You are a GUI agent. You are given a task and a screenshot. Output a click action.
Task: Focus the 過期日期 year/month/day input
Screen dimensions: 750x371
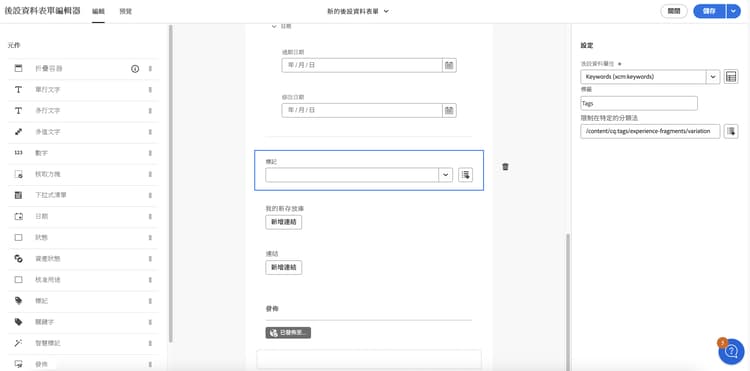tap(362, 65)
